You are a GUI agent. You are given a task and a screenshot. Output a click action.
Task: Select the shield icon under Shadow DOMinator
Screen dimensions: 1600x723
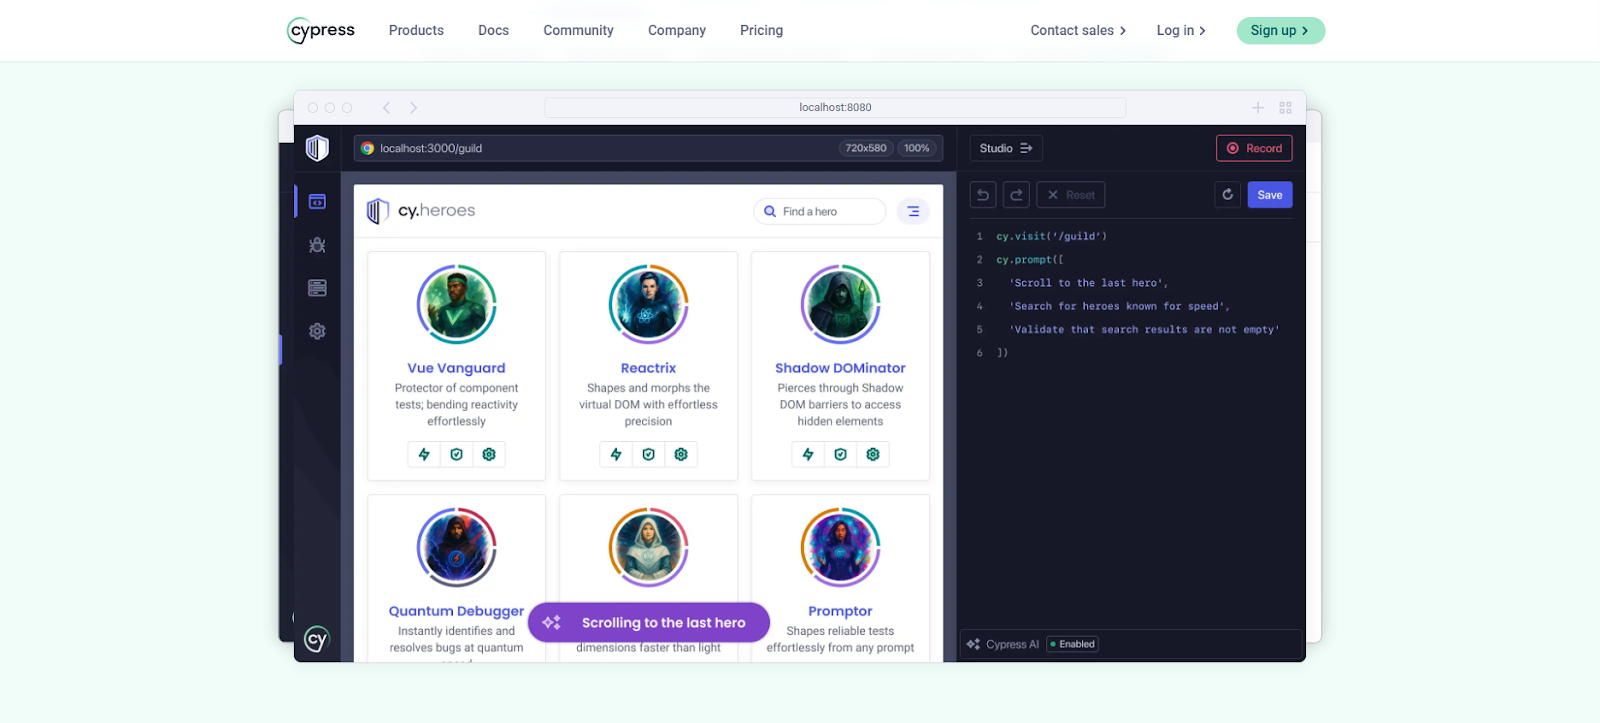(841, 455)
